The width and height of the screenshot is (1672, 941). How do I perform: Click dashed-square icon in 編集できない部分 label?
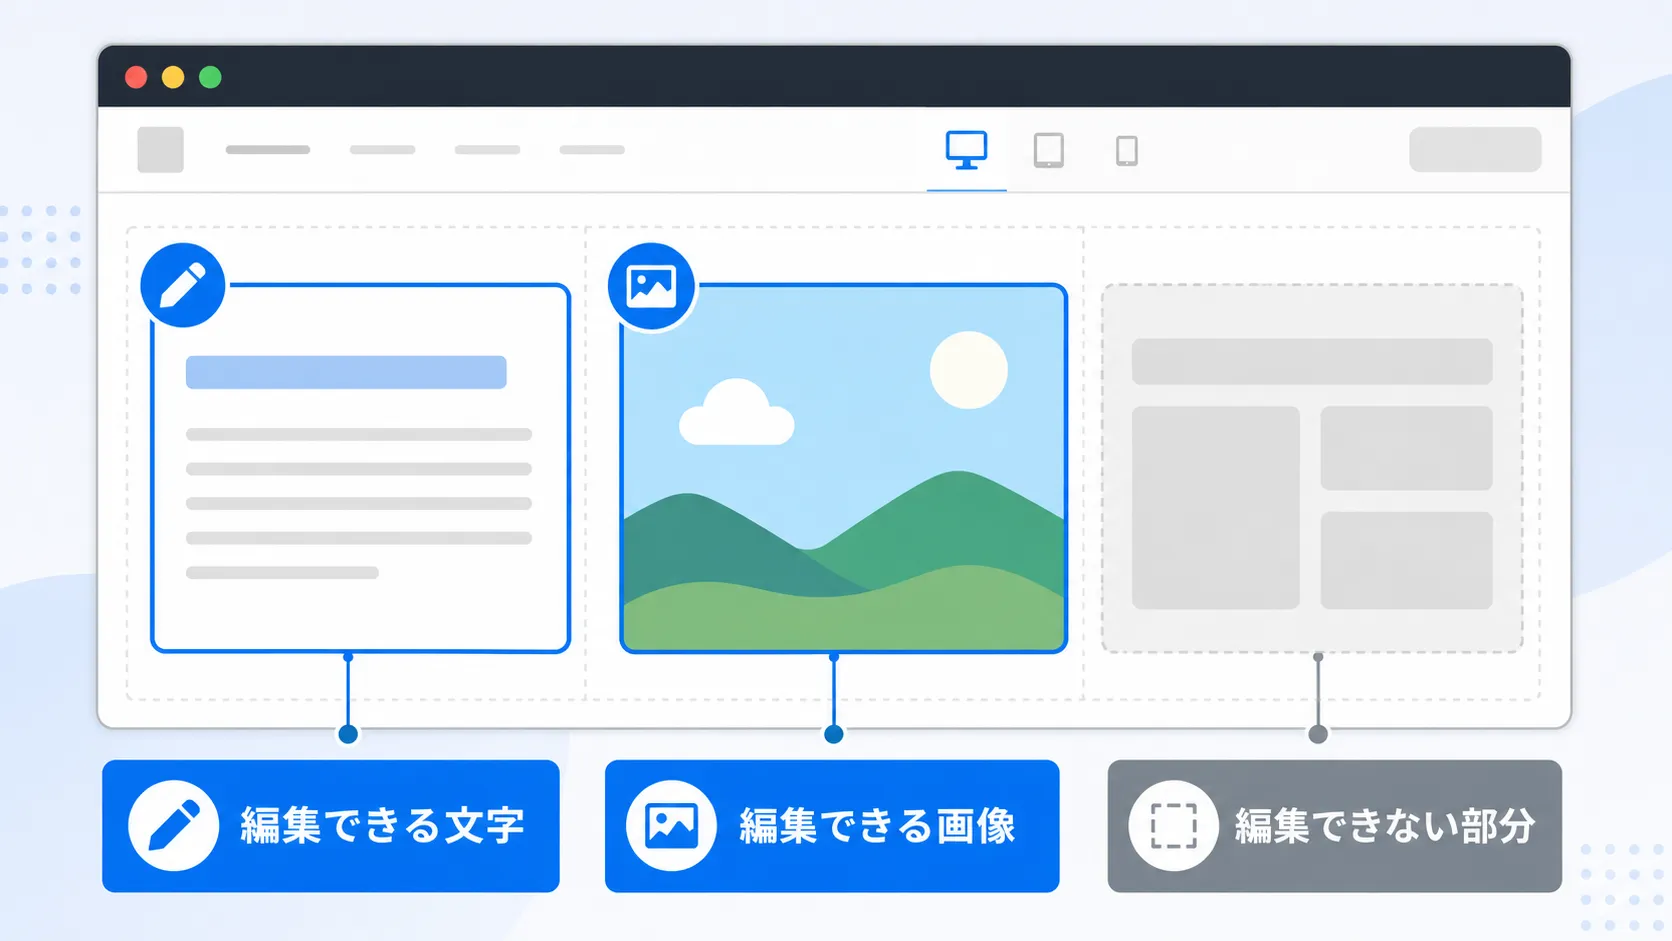(1173, 826)
